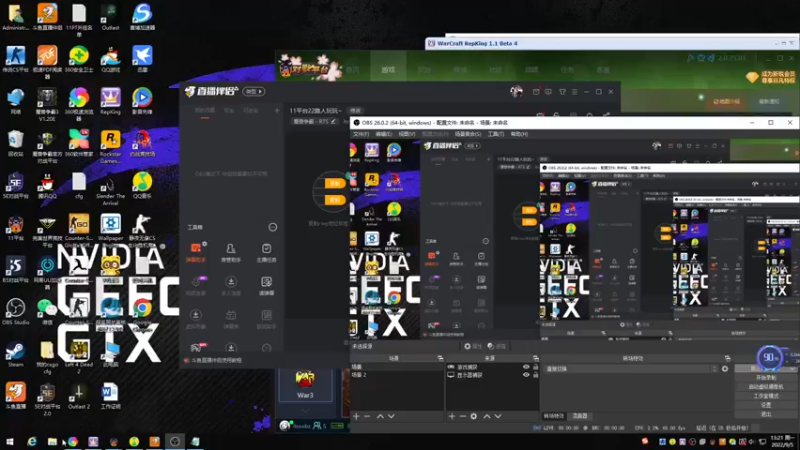Viewport: 800px width, 450px height.
Task: Remove the selected source in OBS
Action: (463, 416)
